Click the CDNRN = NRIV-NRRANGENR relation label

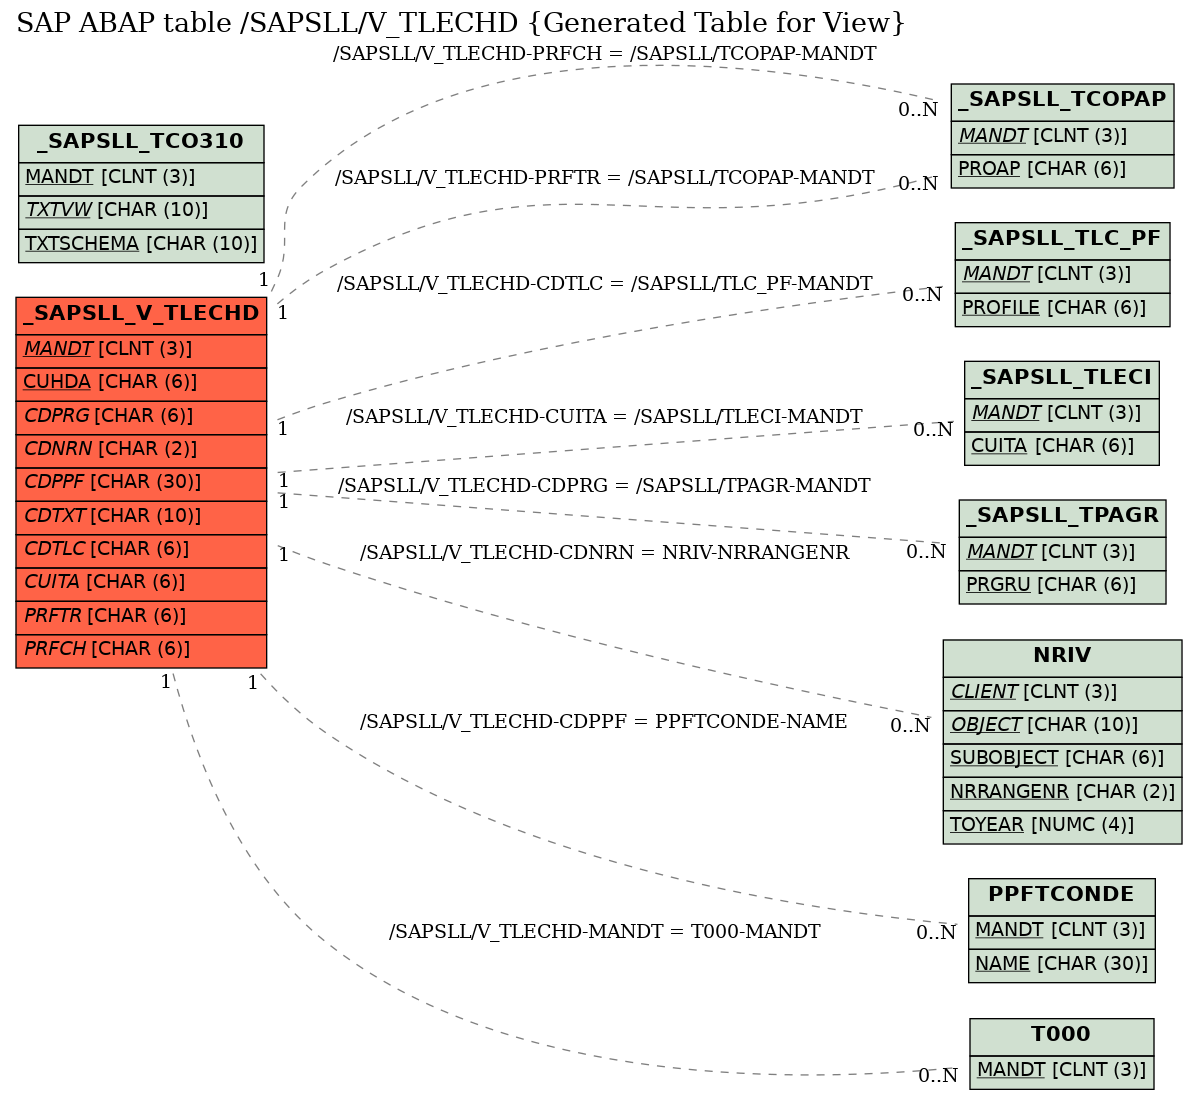click(x=605, y=553)
